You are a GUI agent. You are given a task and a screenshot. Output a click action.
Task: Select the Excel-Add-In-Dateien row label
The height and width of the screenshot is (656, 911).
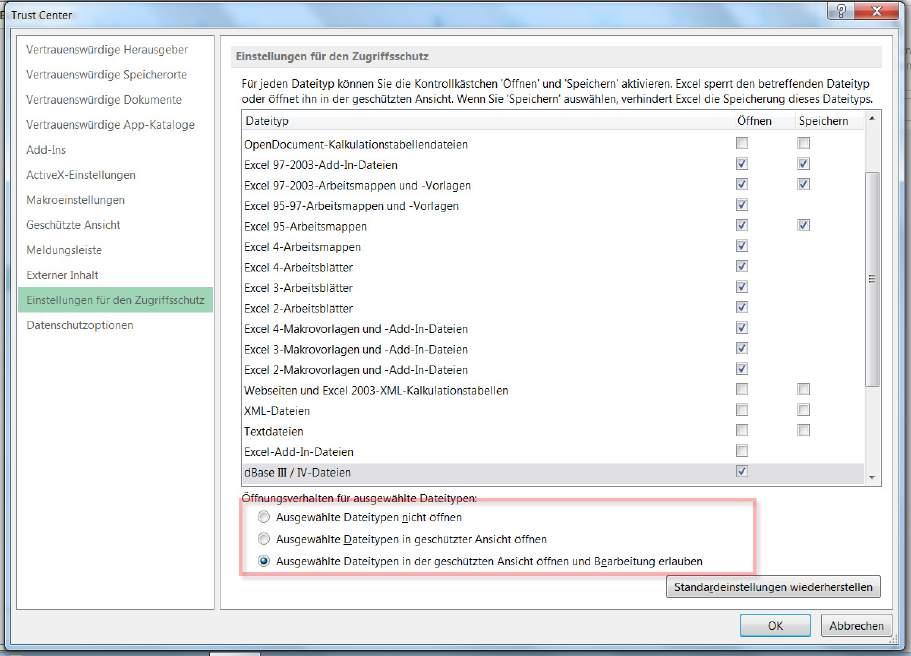299,452
